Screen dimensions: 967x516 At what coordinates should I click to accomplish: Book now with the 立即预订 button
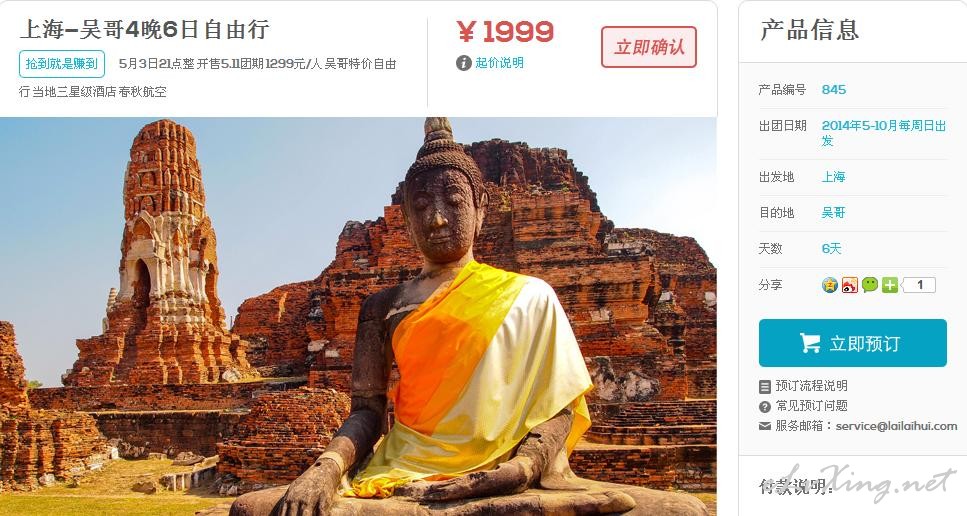click(x=852, y=343)
